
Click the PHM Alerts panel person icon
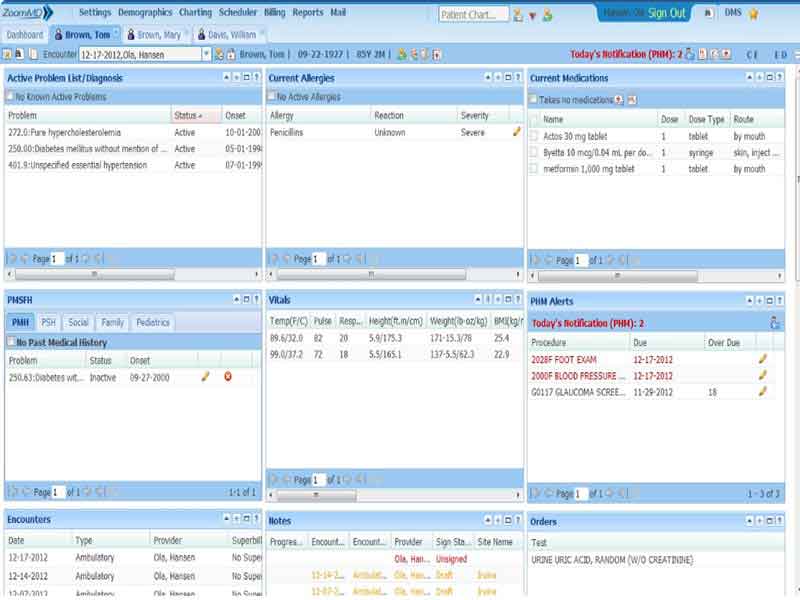(x=774, y=323)
